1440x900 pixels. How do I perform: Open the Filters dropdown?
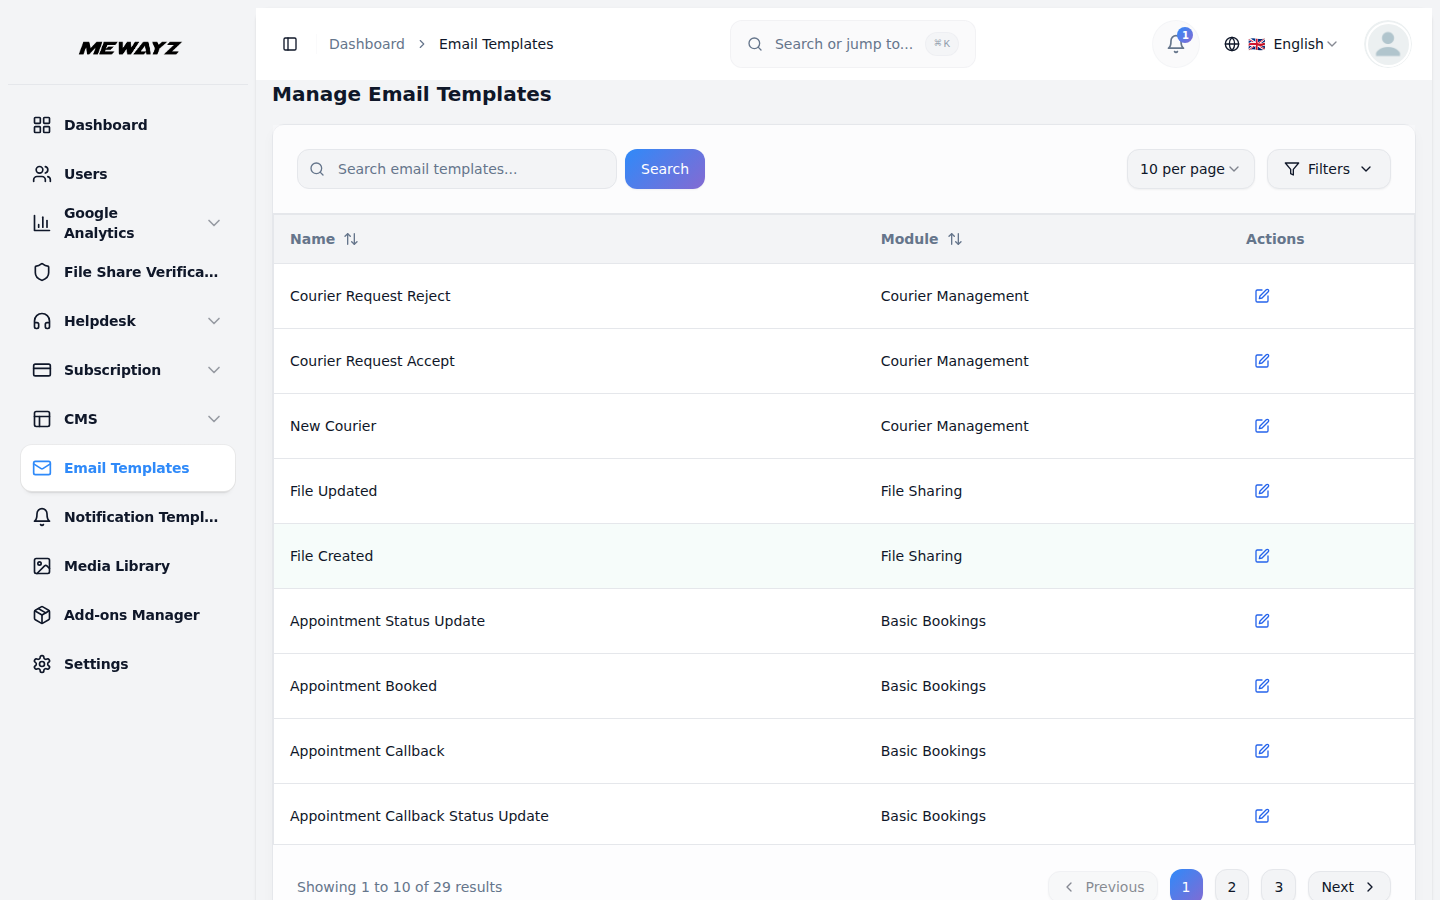point(1328,169)
